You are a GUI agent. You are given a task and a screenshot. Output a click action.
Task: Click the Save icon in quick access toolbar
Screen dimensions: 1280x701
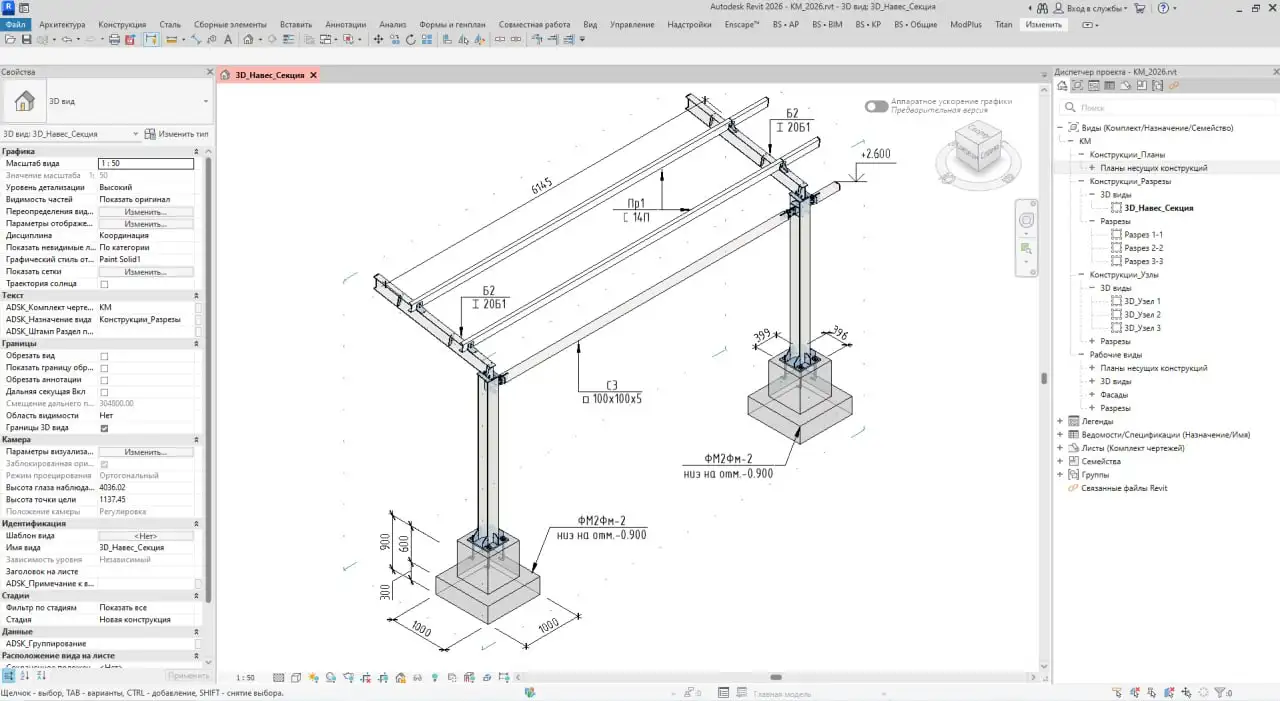26,39
